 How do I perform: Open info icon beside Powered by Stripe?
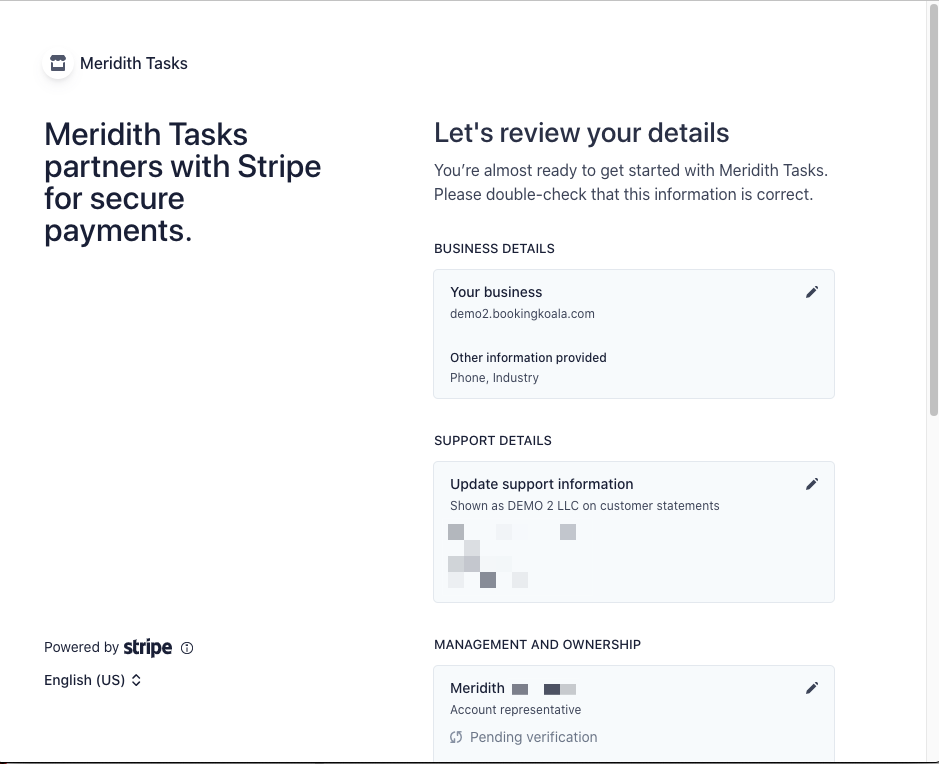[x=187, y=648]
